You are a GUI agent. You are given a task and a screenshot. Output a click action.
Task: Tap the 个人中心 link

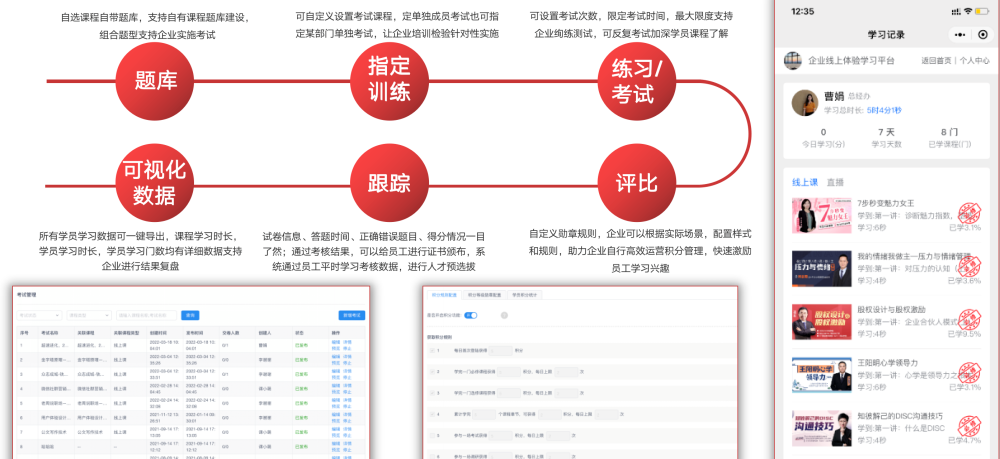(x=975, y=61)
